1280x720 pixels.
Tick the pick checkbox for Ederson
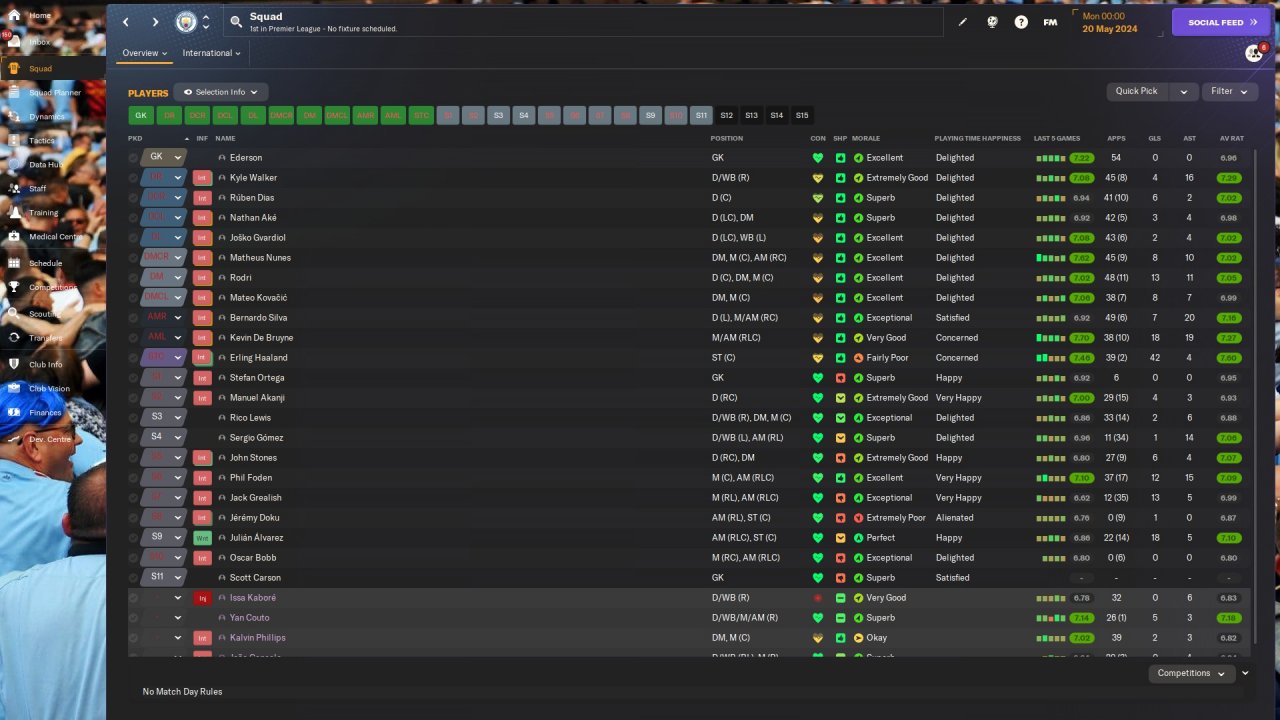[x=134, y=158]
